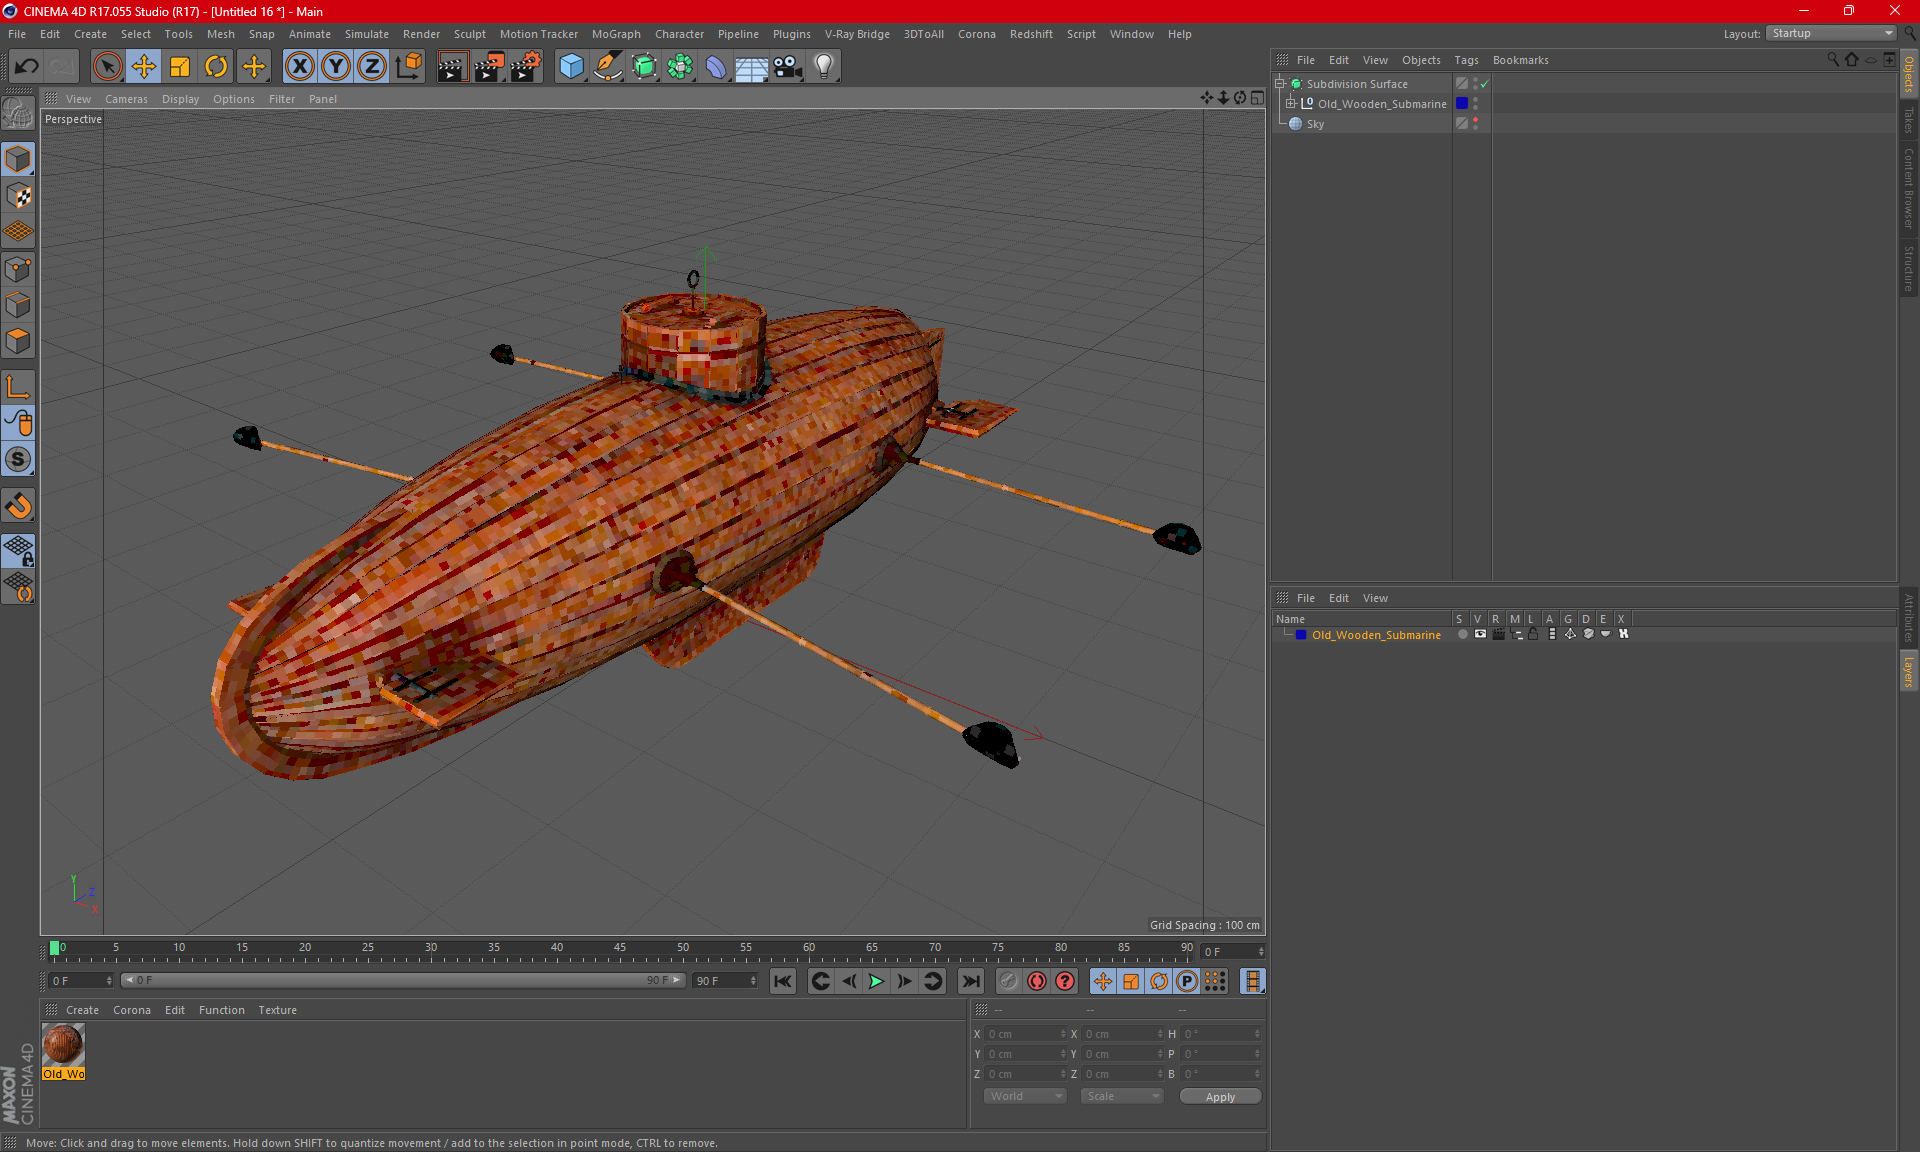Toggle visibility of Sky object
The width and height of the screenshot is (1920, 1152).
[1478, 123]
